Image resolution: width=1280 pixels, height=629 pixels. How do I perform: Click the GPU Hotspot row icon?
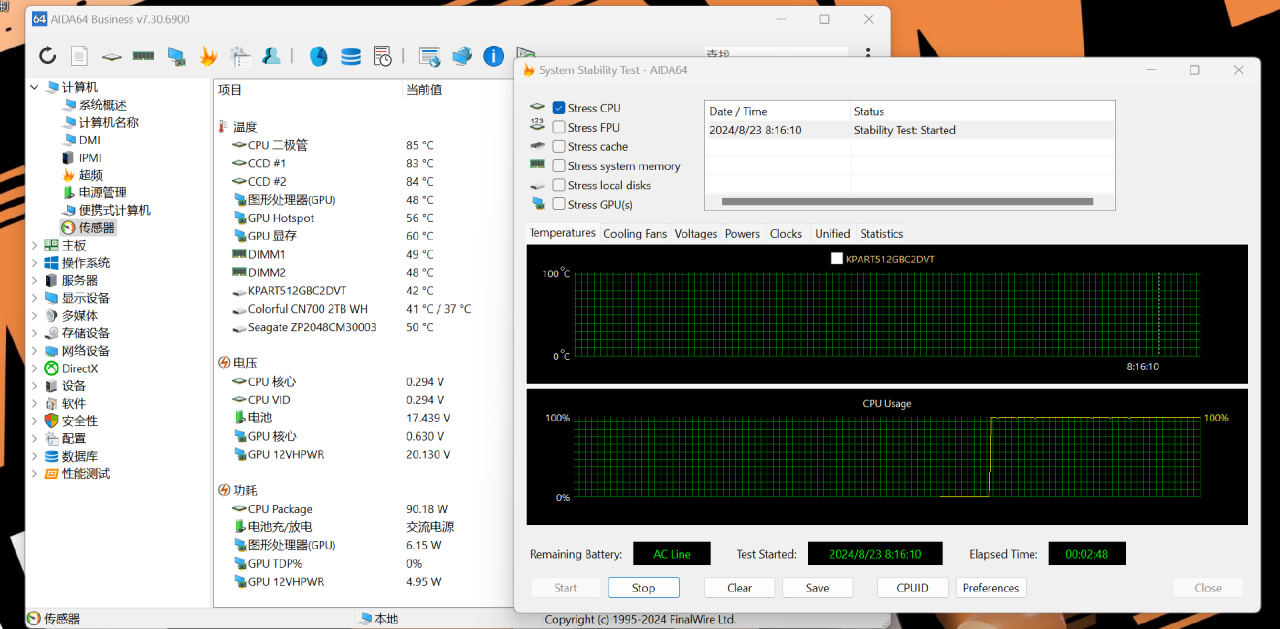click(239, 218)
